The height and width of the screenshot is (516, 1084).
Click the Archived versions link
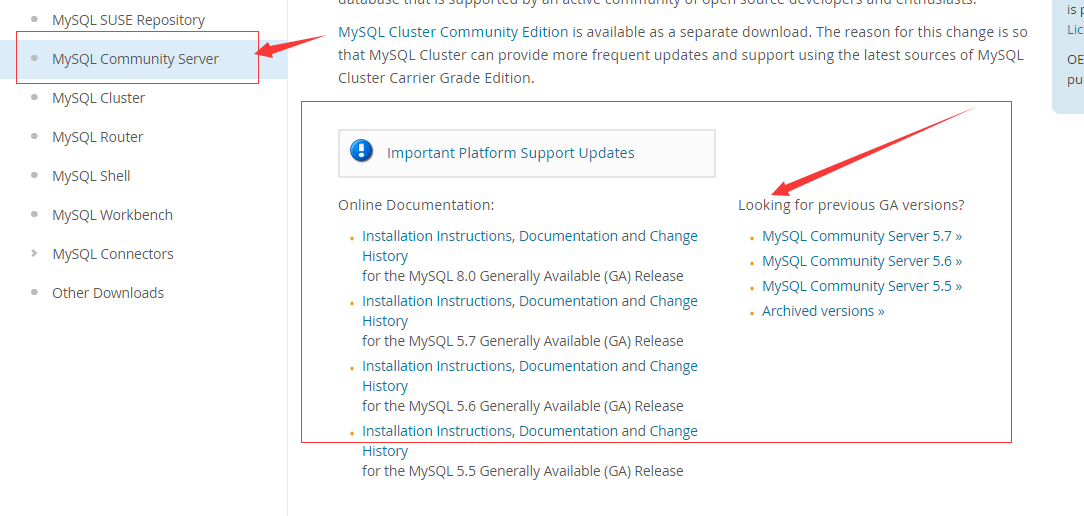point(823,311)
